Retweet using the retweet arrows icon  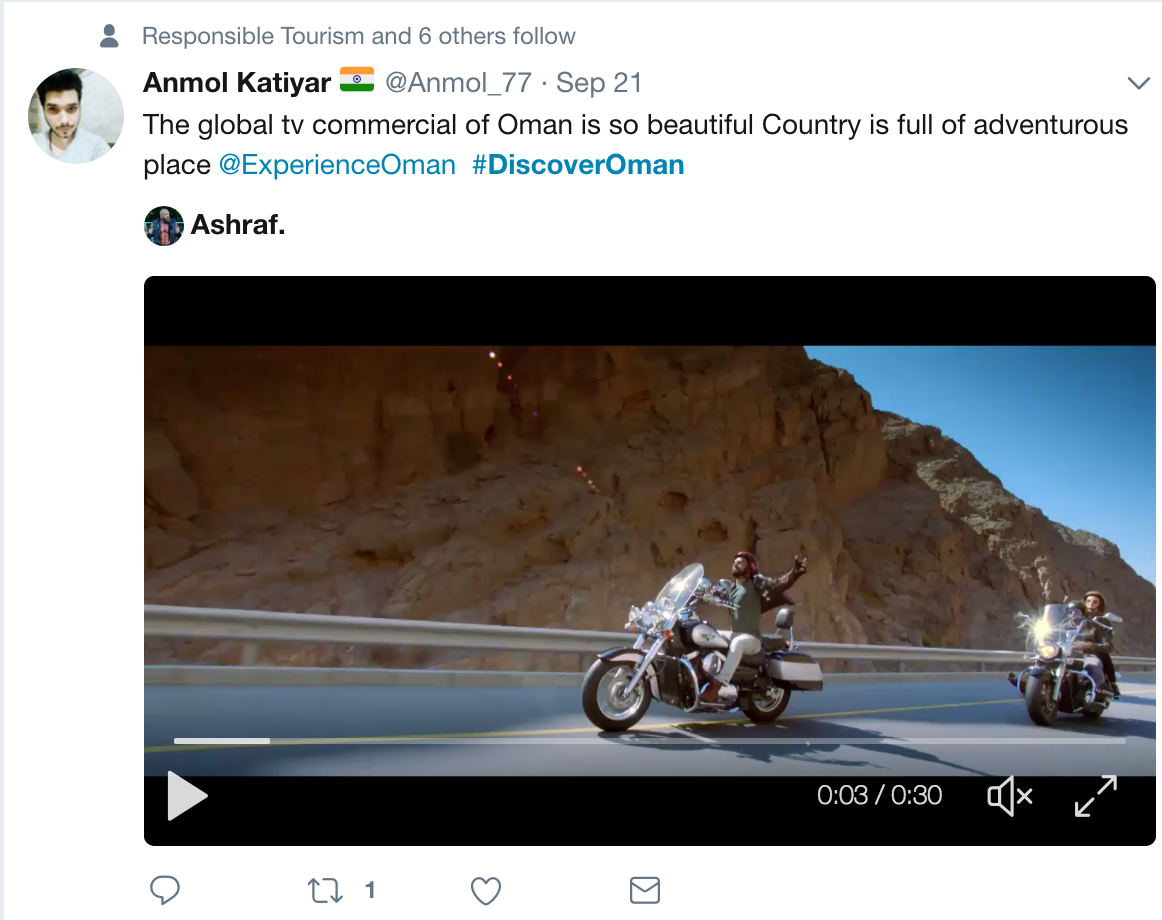click(x=325, y=890)
